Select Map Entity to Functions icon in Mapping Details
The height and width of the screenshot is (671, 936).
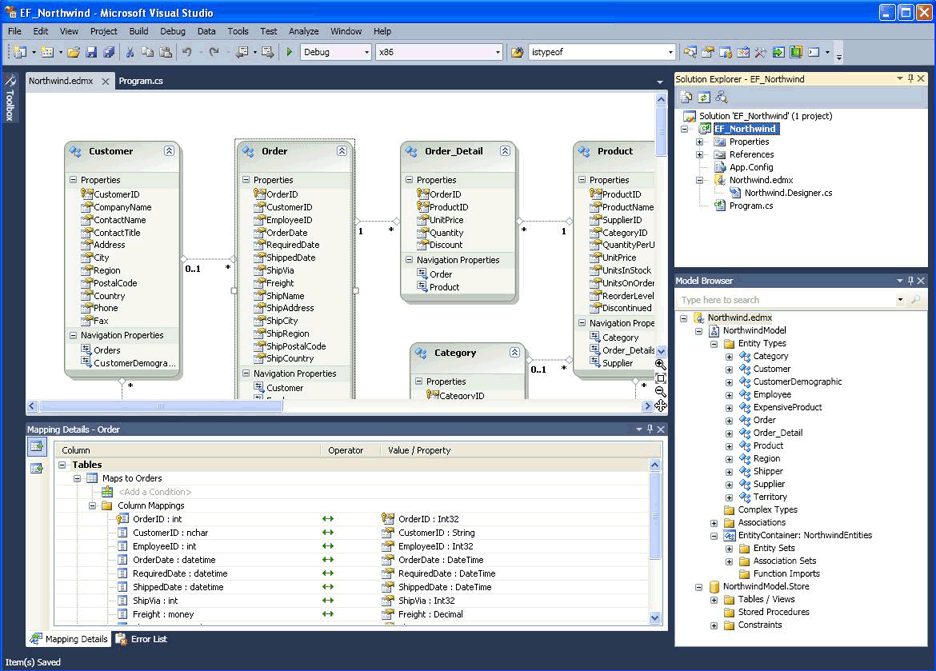37,469
